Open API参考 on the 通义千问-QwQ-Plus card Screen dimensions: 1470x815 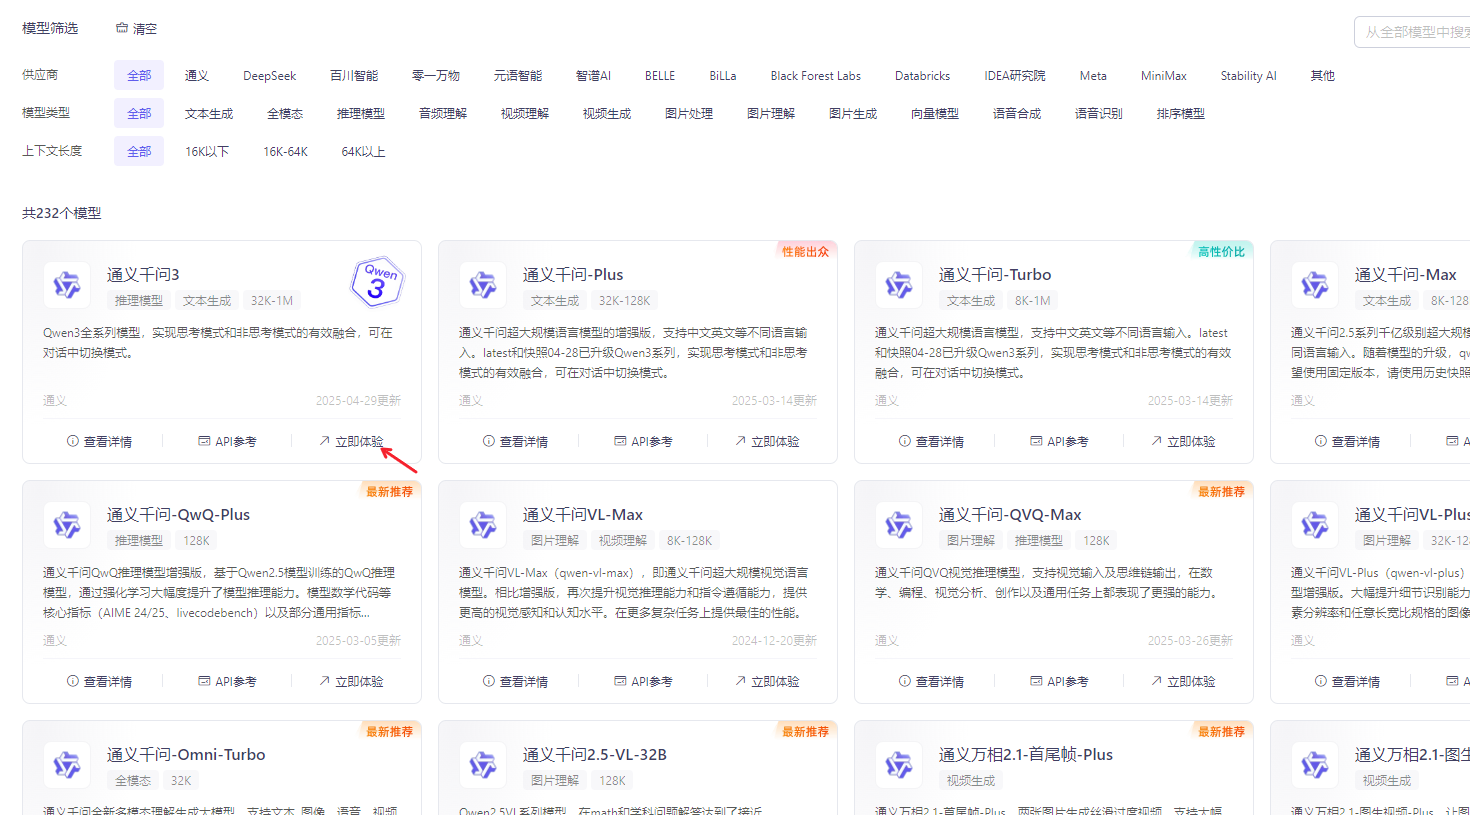(227, 681)
